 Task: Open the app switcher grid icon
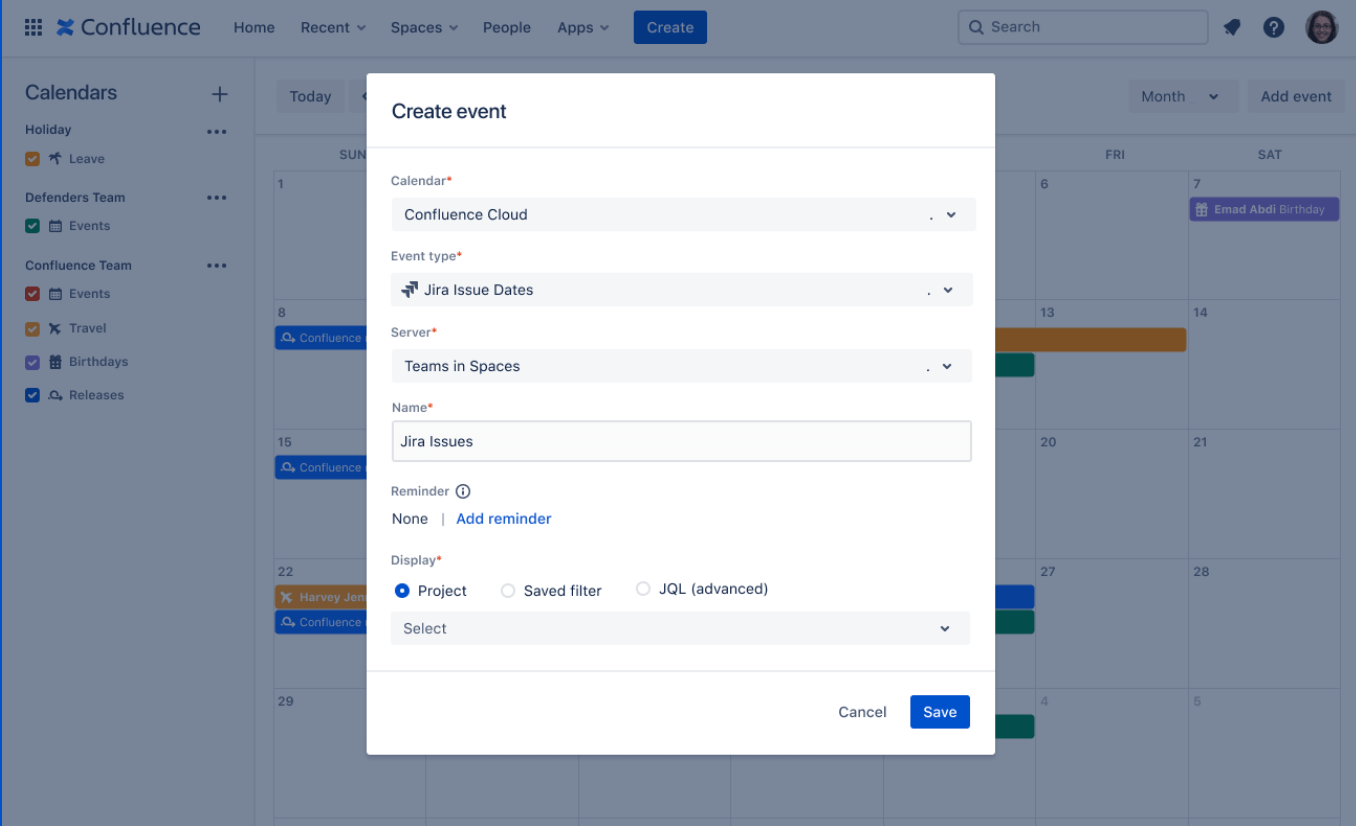pyautogui.click(x=33, y=28)
